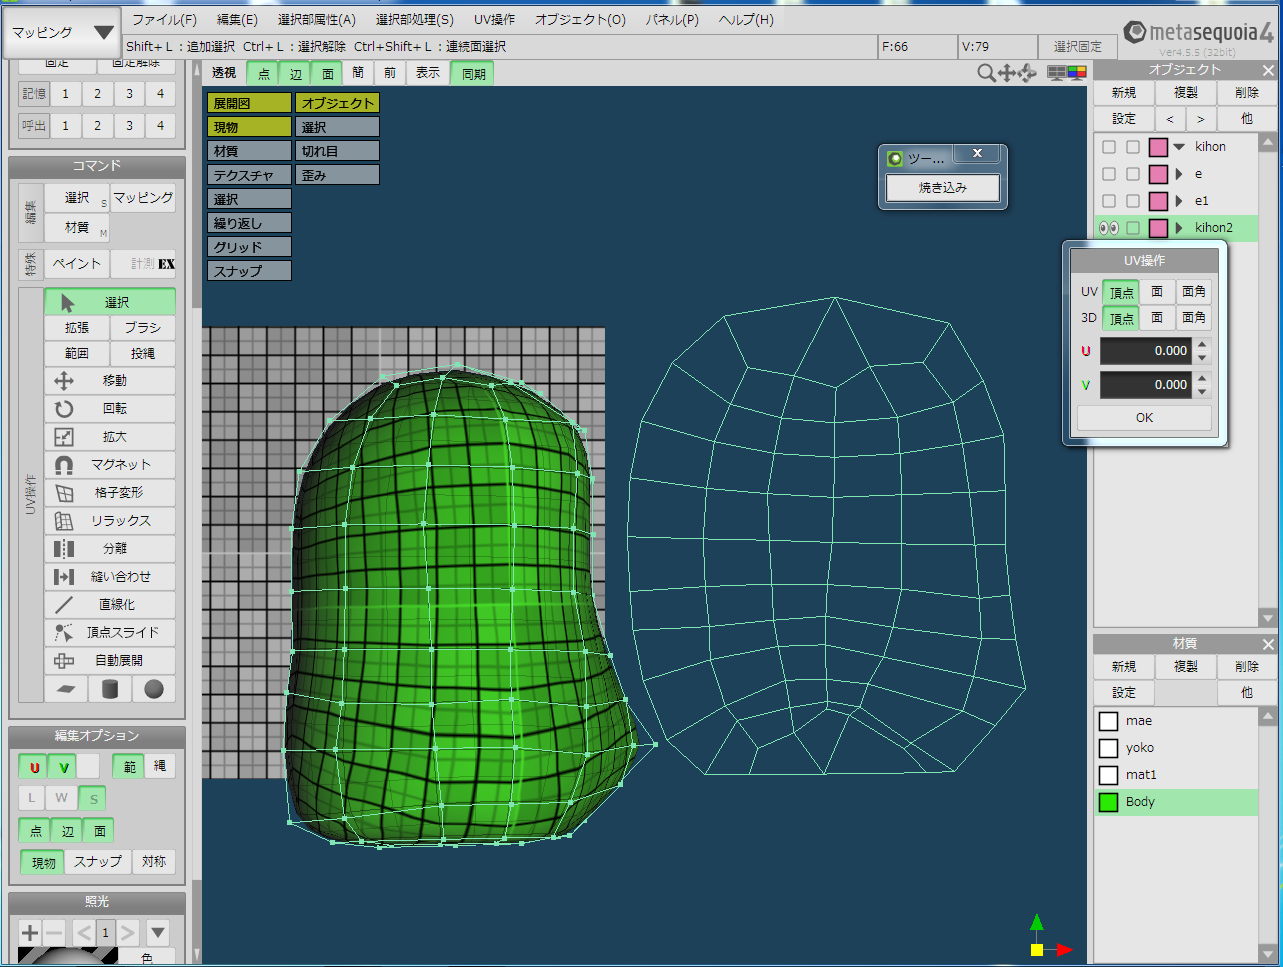Open the UV操作 menu

point(495,20)
